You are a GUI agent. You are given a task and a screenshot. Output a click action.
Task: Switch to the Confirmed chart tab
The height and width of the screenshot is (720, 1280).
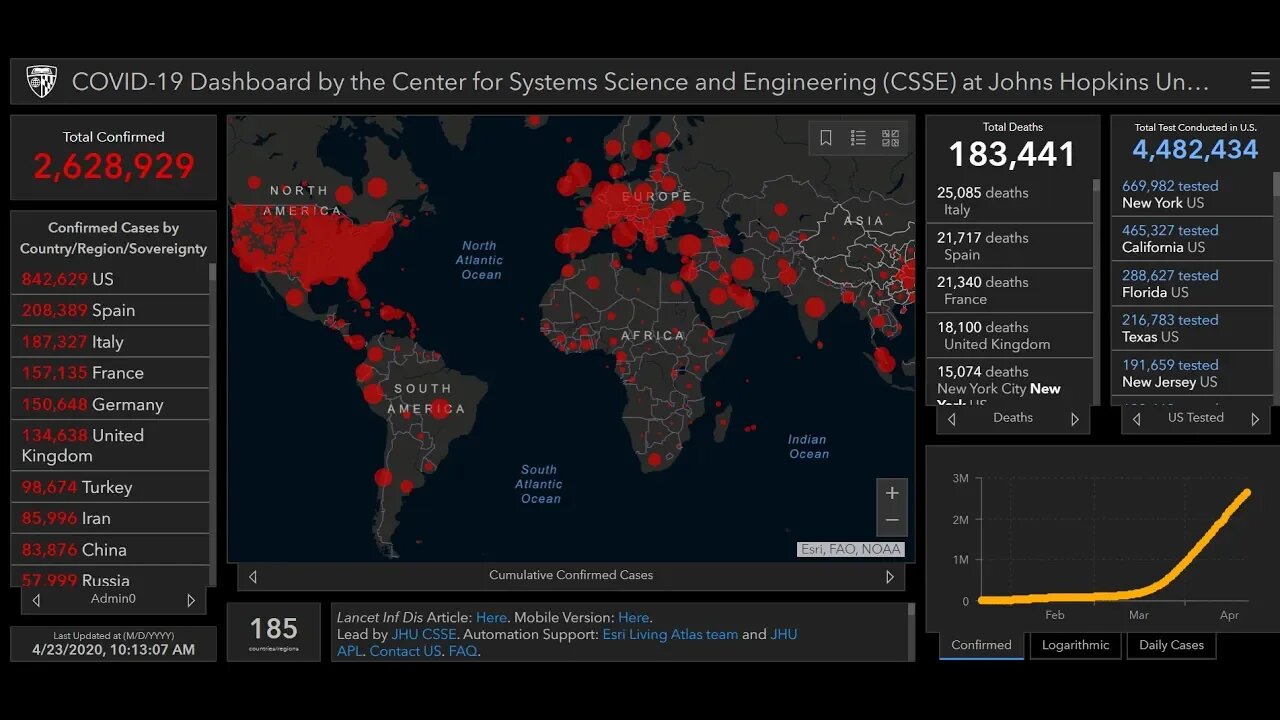point(981,645)
